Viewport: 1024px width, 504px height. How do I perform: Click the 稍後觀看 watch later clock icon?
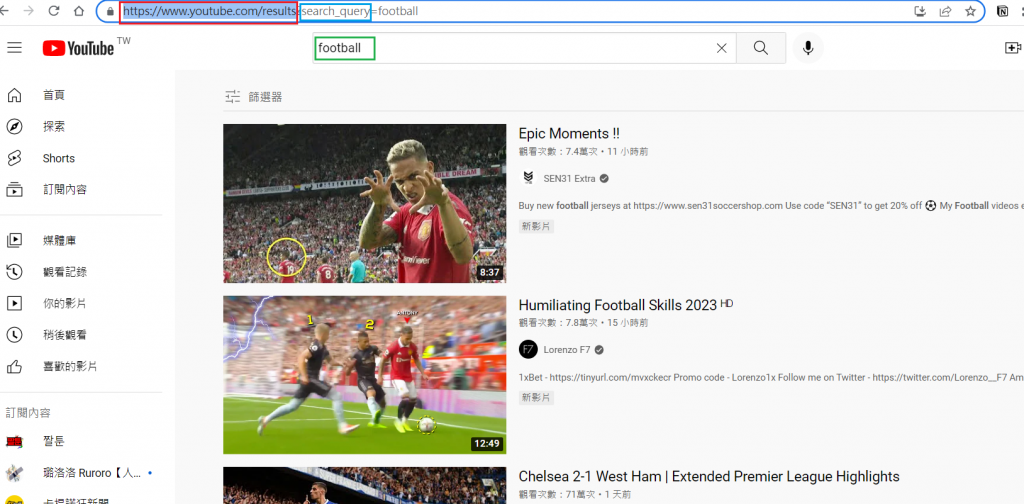[14, 335]
